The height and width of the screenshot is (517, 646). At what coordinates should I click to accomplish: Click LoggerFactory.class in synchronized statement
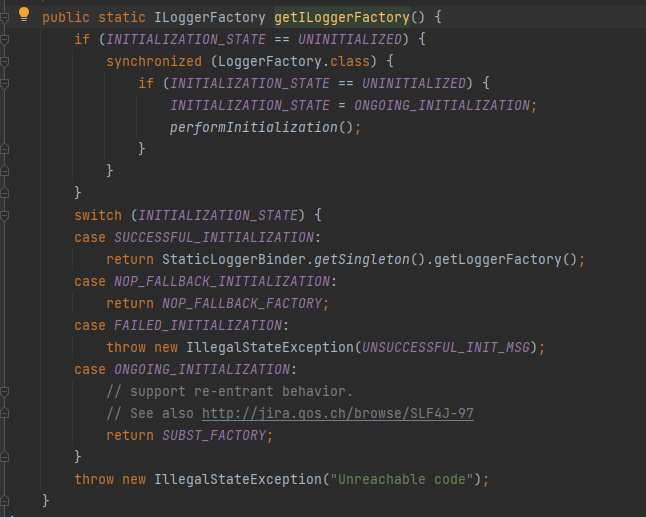click(294, 61)
